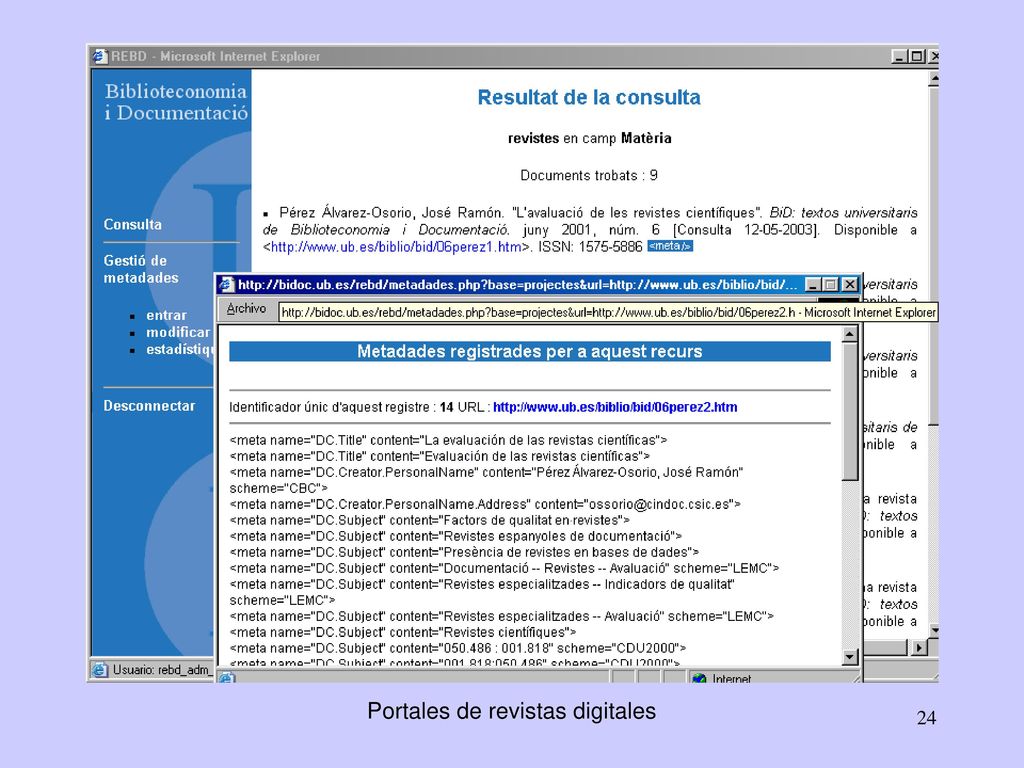Click the 'Biblioteconomia i Documentació' sidebar logo
1024x768 pixels.
[176, 102]
